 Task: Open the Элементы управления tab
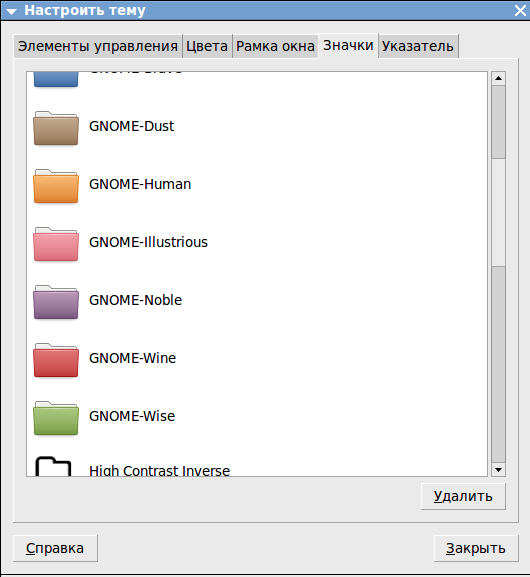point(98,46)
